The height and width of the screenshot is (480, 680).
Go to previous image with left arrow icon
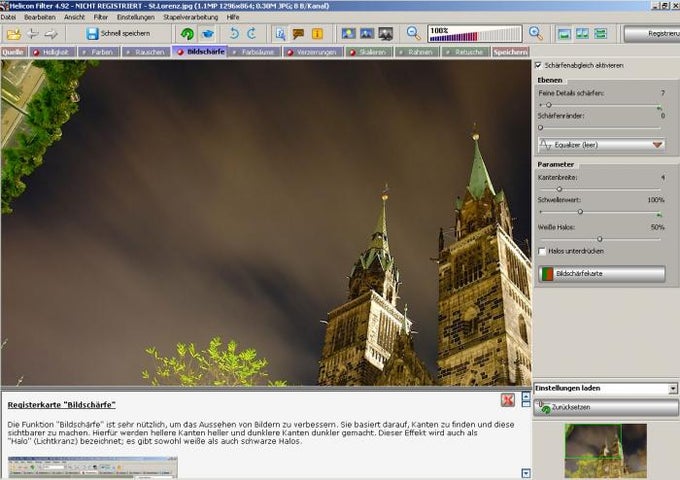point(33,33)
